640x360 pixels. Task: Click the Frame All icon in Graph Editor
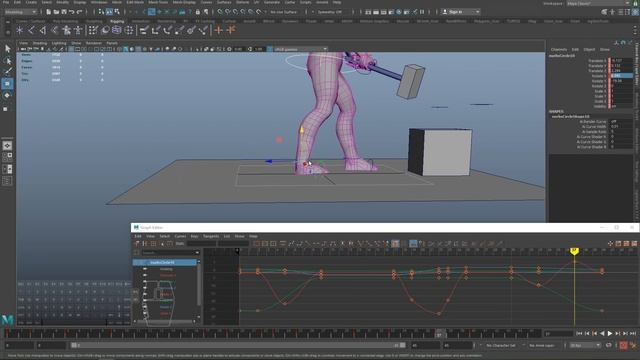pos(256,244)
